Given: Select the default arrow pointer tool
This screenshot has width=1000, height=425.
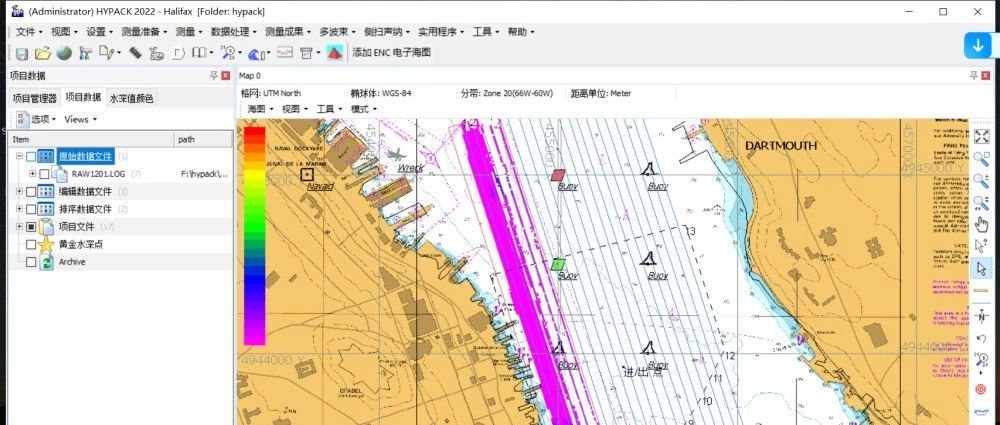Looking at the screenshot, I should [x=982, y=269].
